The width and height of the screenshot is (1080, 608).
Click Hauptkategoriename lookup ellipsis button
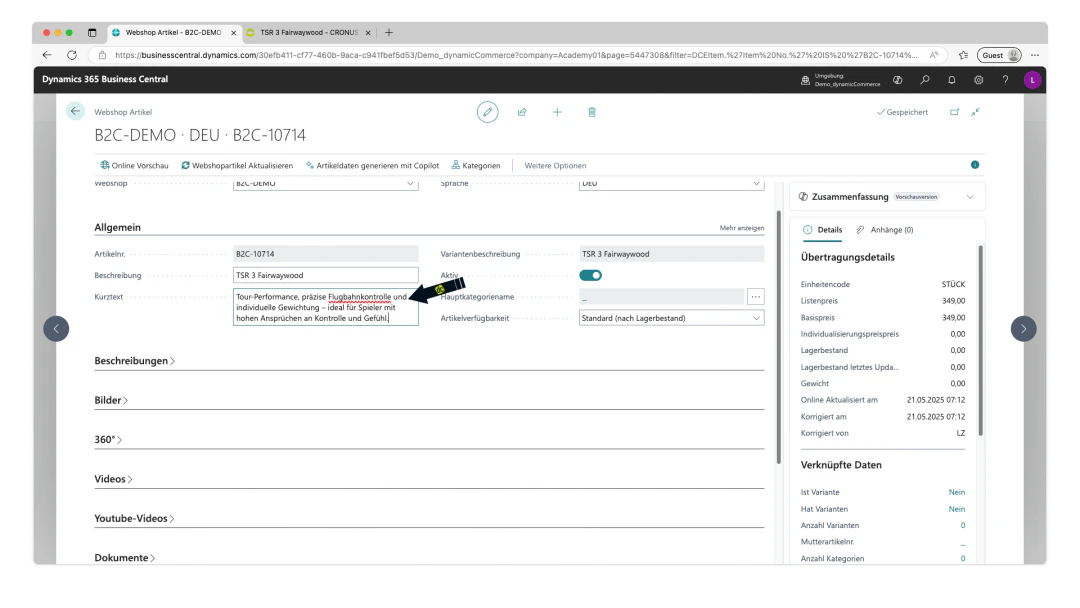tap(756, 297)
